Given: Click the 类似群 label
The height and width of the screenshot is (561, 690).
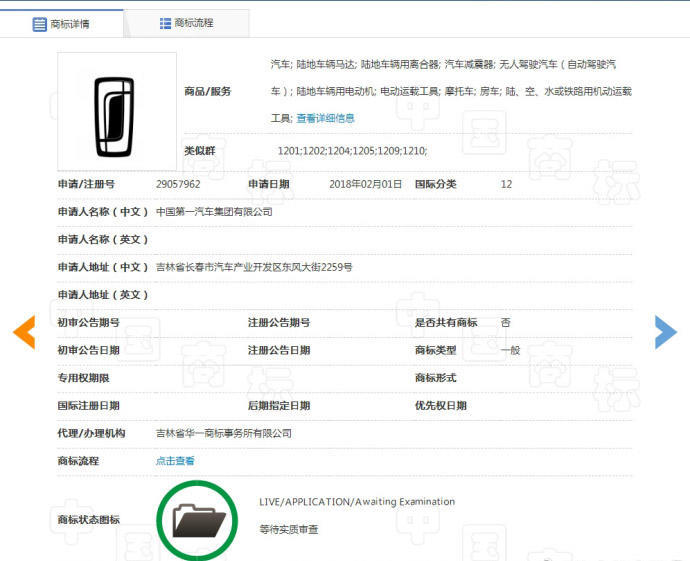Looking at the screenshot, I should (200, 151).
